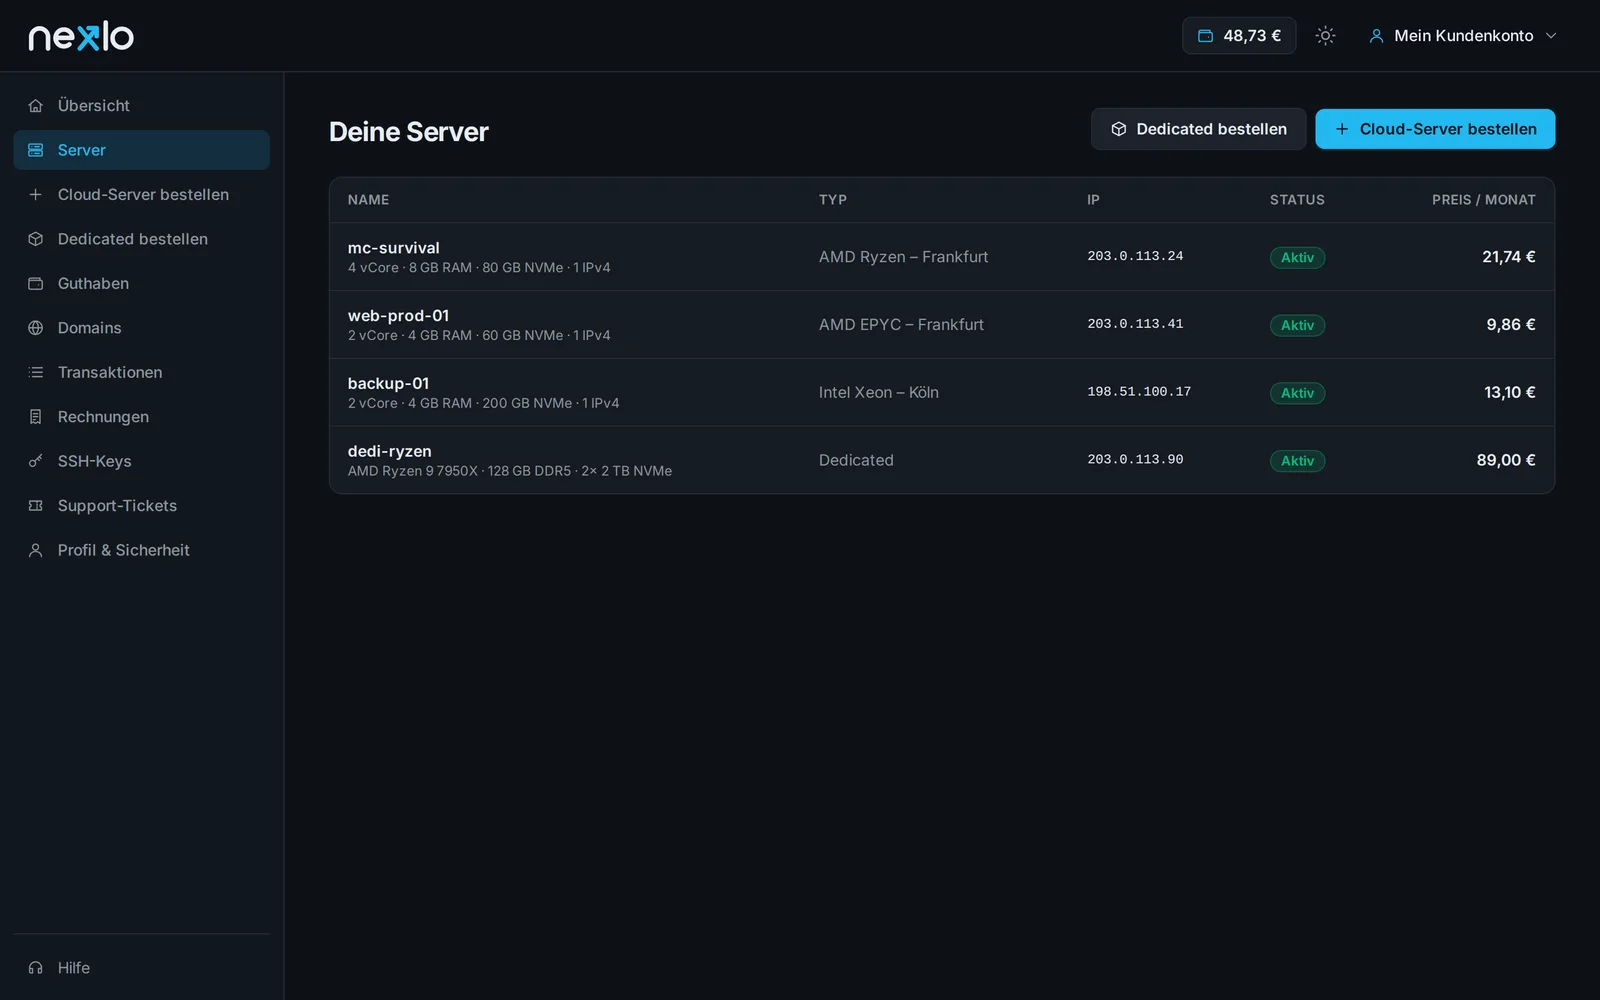Click the globe icon beside Domains
Viewport: 1600px width, 1000px height.
pyautogui.click(x=36, y=328)
